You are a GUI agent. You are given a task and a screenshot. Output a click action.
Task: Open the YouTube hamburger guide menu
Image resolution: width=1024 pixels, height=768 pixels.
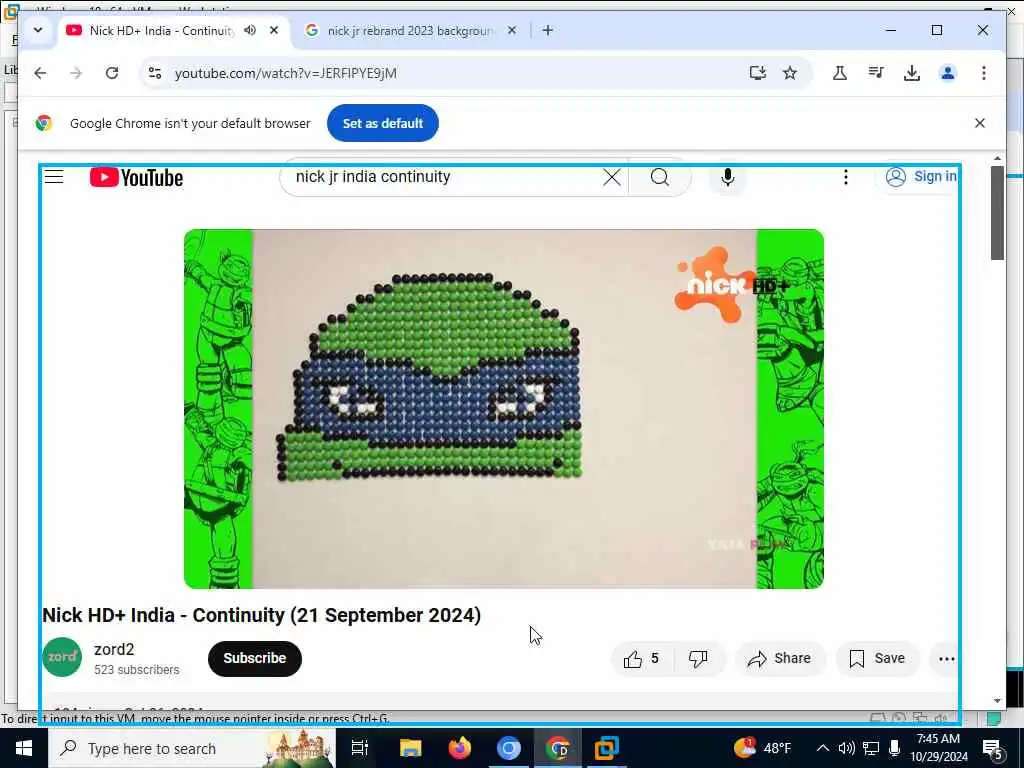[54, 177]
